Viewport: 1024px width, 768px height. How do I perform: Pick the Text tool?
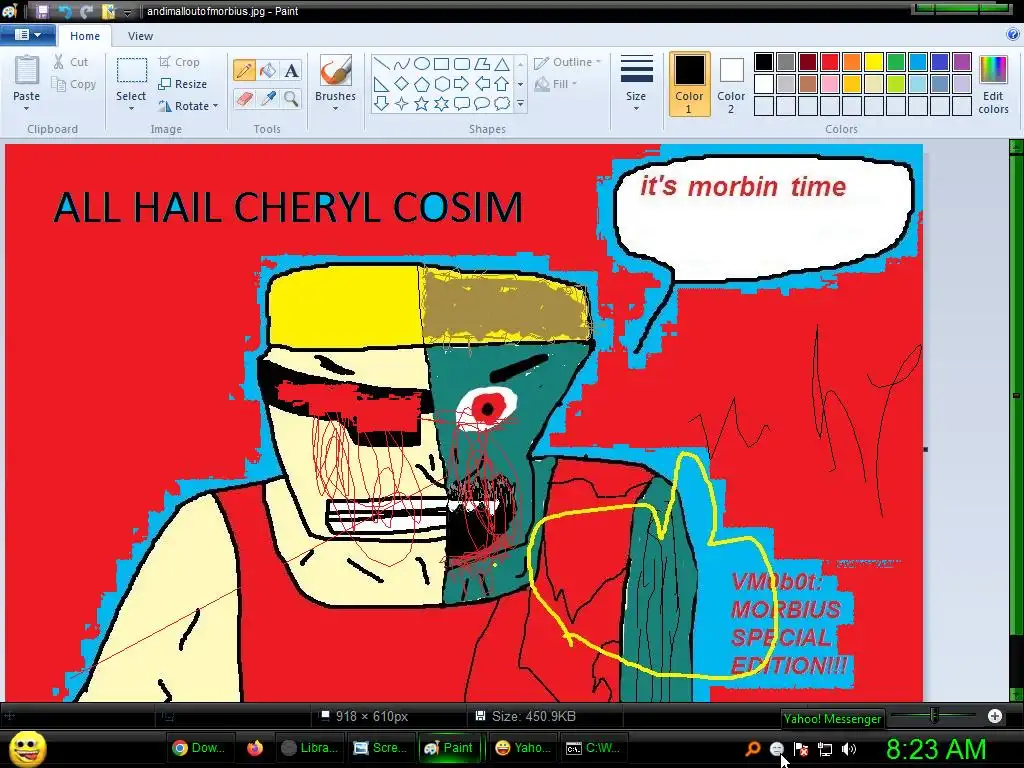coord(291,71)
